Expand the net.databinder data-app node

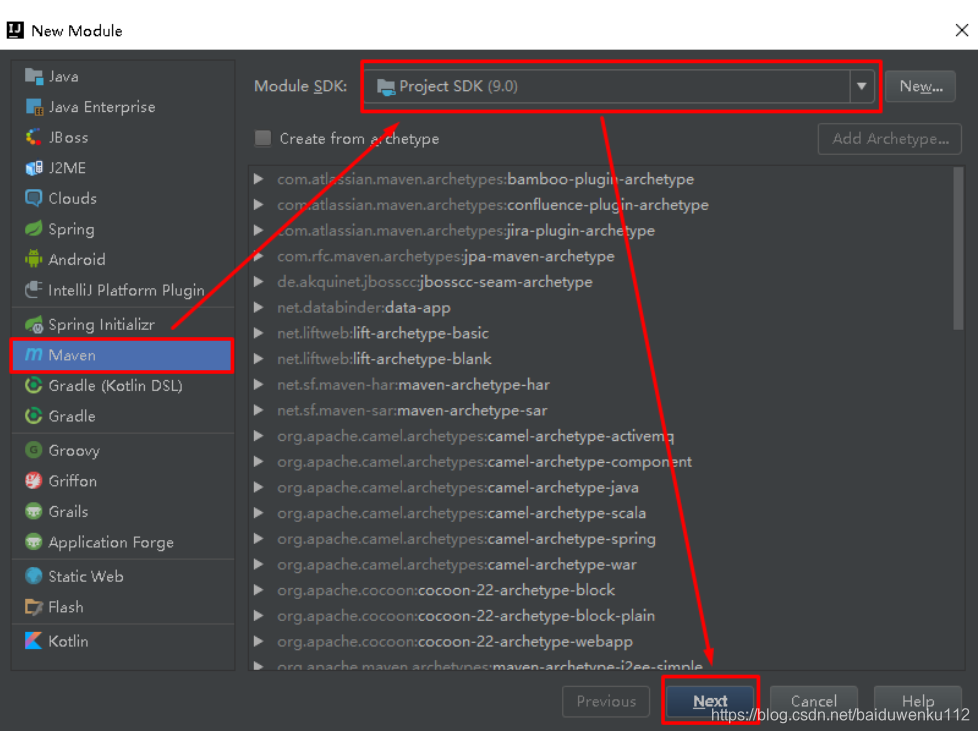click(258, 308)
